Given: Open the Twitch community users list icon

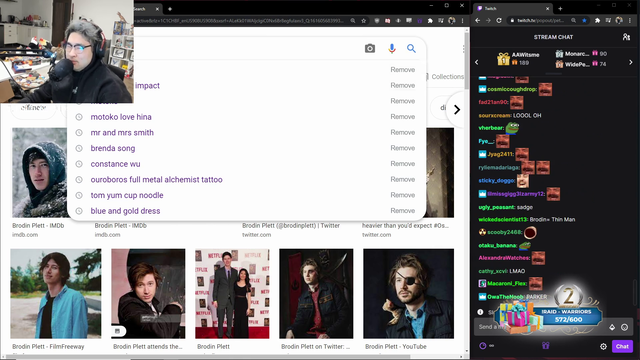Looking at the screenshot, I should 626,37.
